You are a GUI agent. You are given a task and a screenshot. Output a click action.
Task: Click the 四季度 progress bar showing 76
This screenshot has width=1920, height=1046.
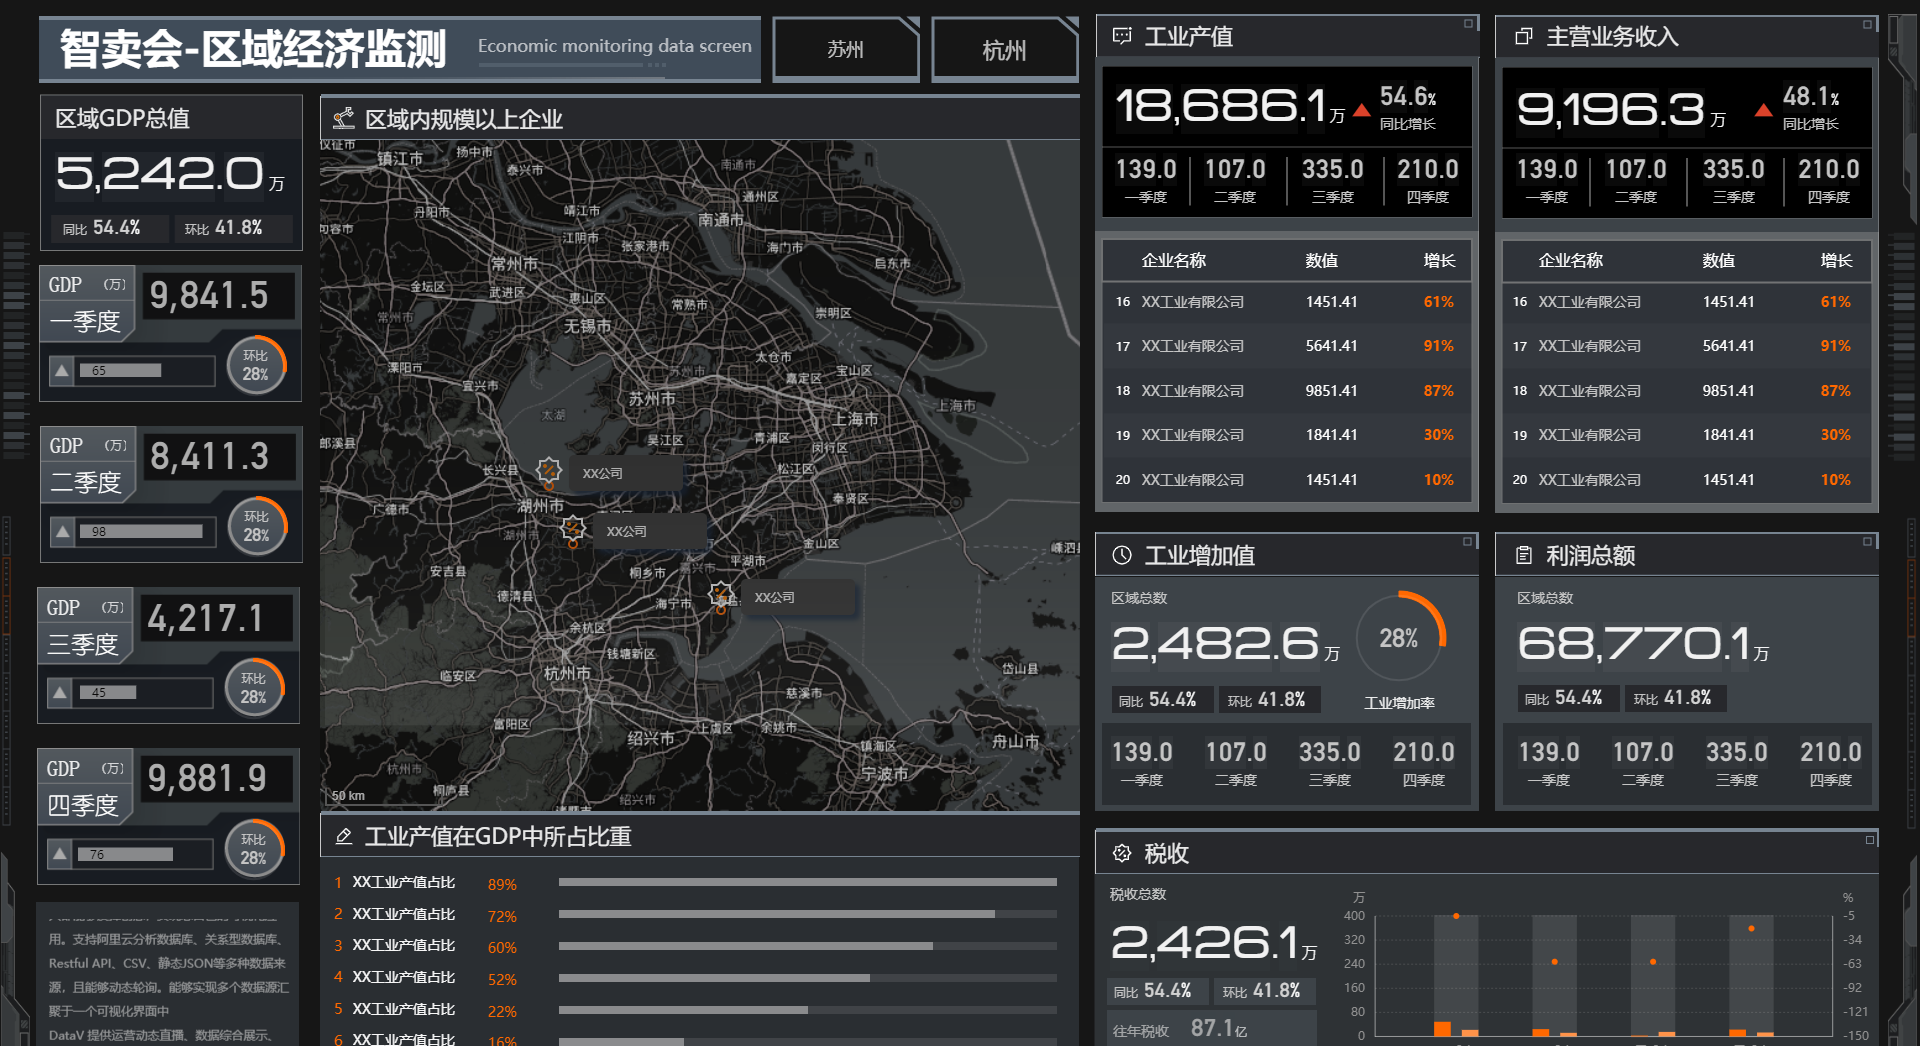(x=143, y=854)
